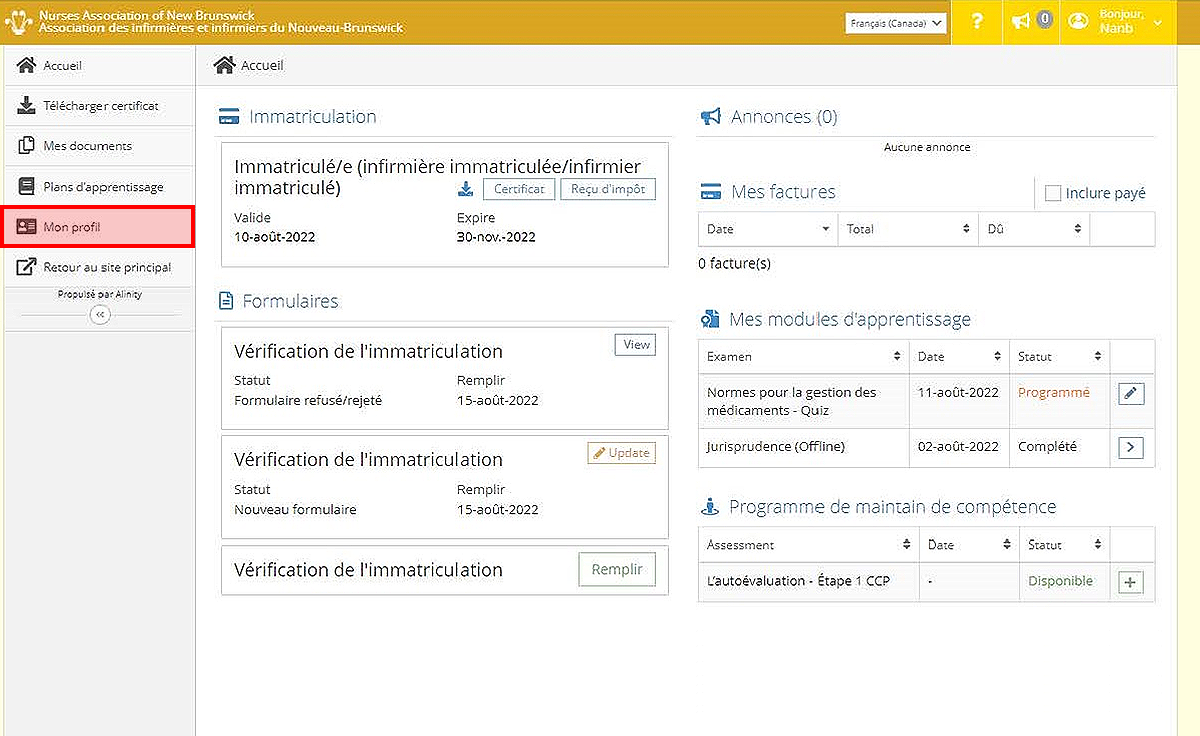Open the Français (Canada) language dropdown
The image size is (1200, 736).
point(895,23)
